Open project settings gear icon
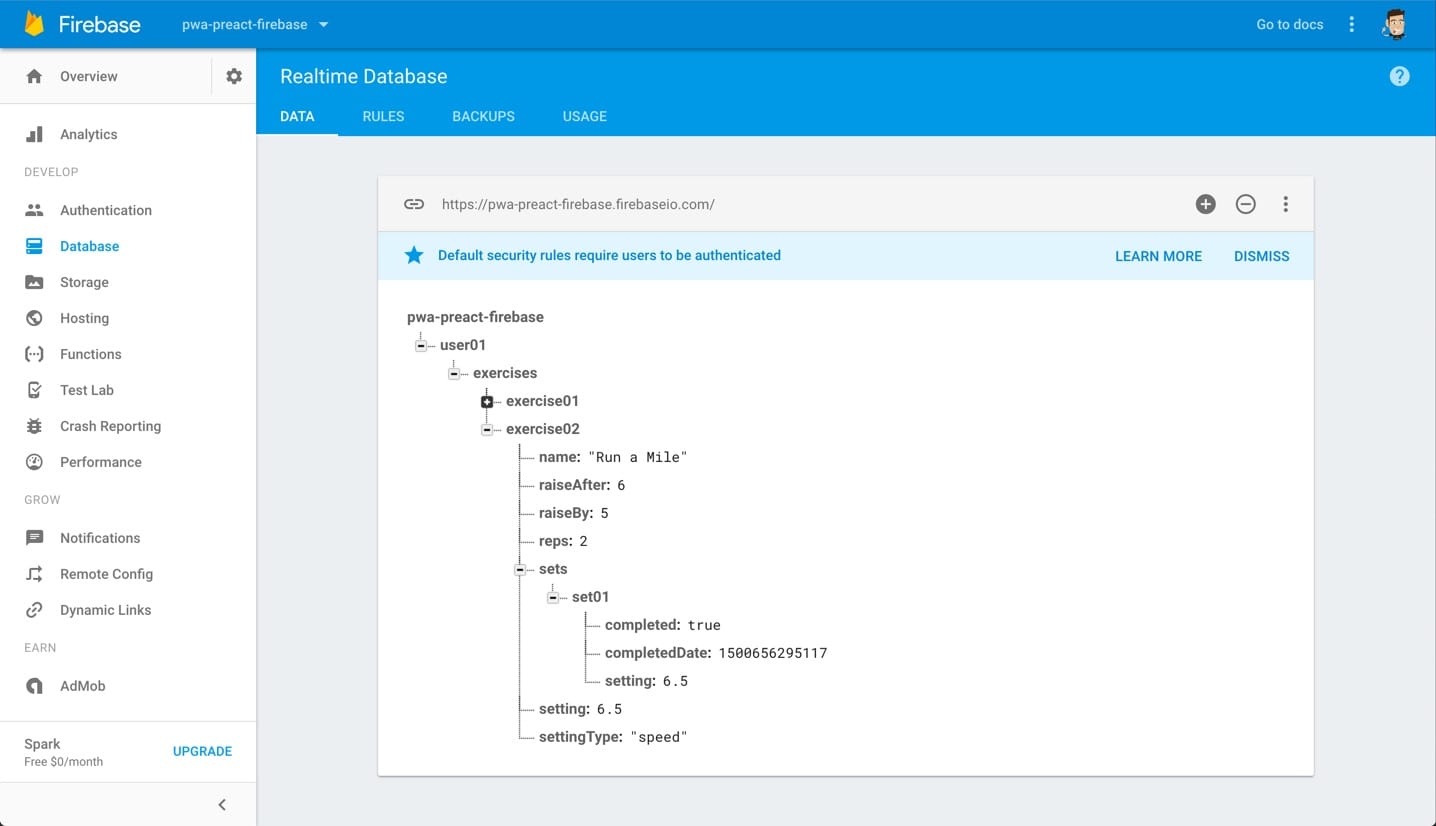 pyautogui.click(x=234, y=76)
